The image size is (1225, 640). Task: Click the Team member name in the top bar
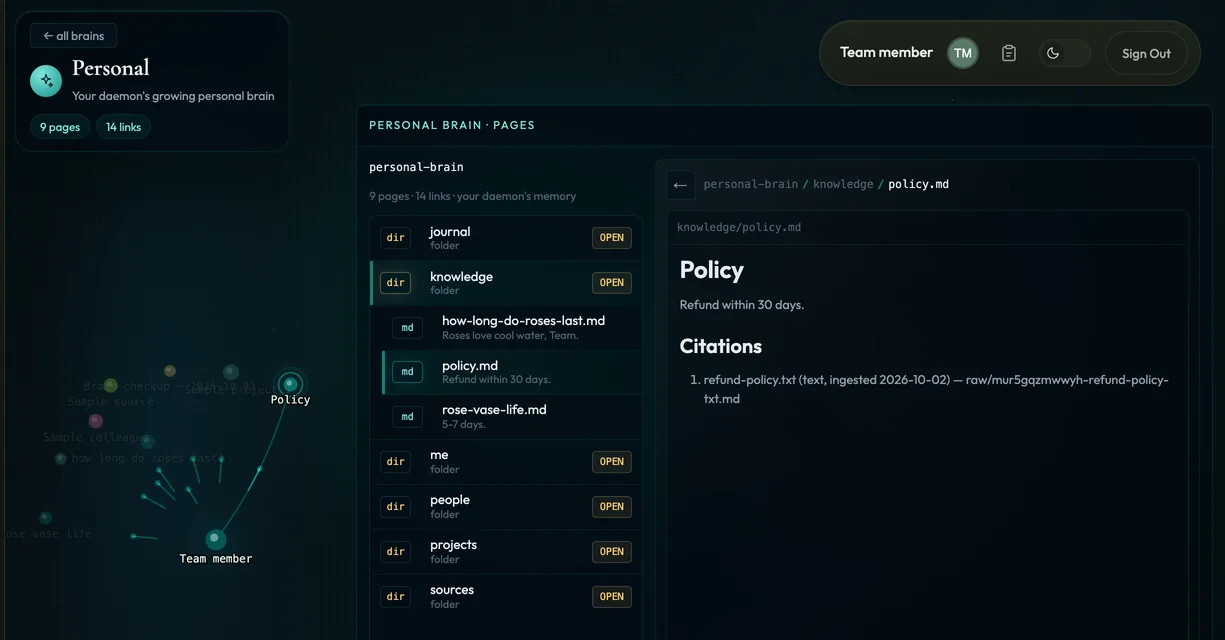coord(886,53)
